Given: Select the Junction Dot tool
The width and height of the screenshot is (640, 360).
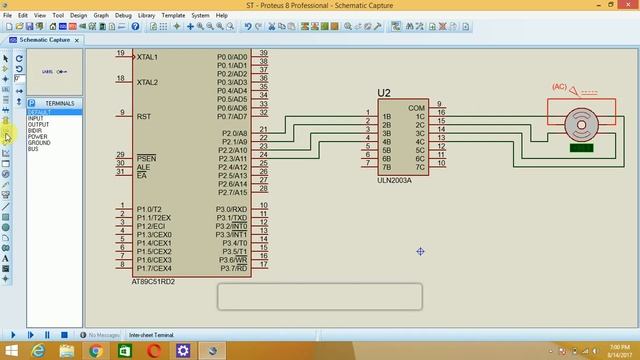Looking at the screenshot, I should tap(6, 79).
